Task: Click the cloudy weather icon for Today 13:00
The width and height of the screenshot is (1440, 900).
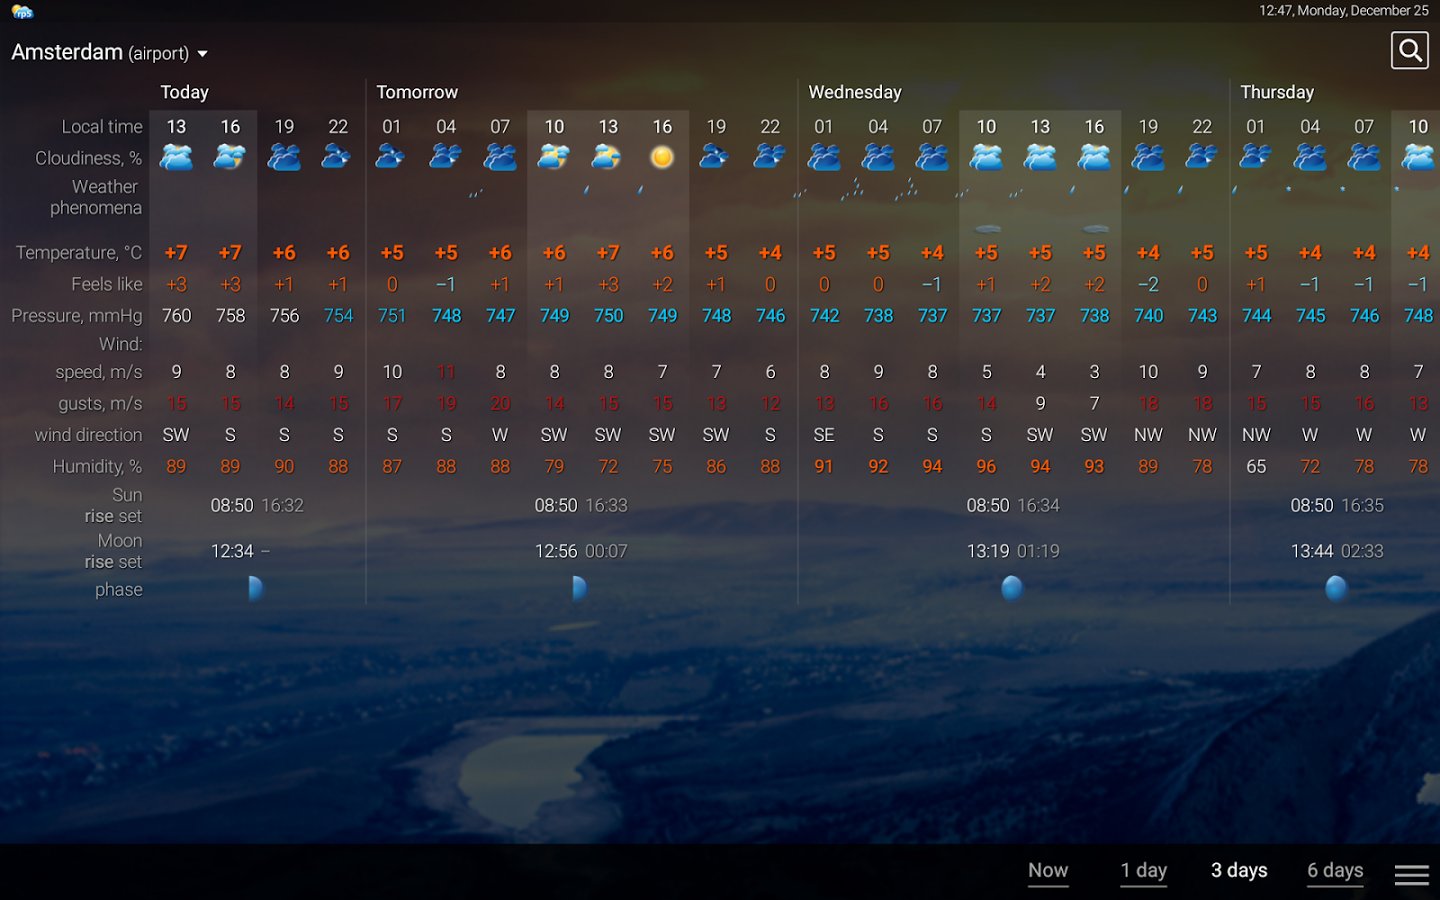Action: click(x=176, y=156)
